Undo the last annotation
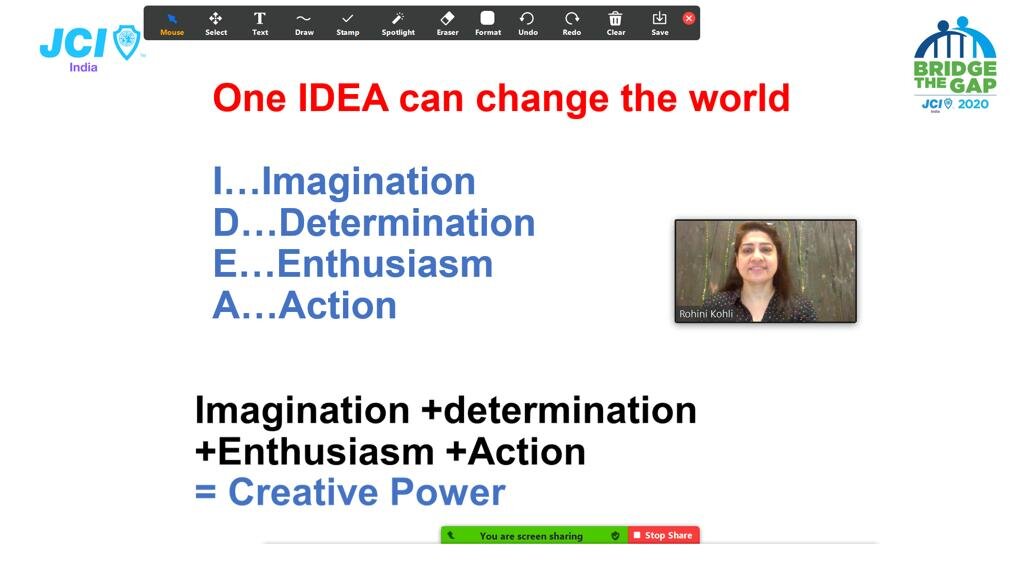This screenshot has width=1024, height=576. [528, 24]
